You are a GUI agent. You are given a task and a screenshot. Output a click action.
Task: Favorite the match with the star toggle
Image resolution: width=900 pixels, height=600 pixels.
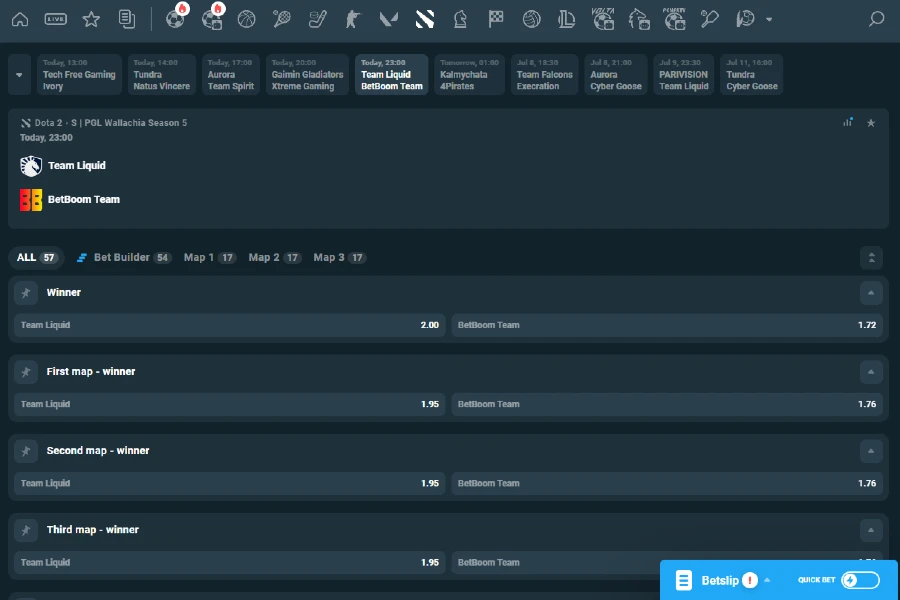coord(871,122)
